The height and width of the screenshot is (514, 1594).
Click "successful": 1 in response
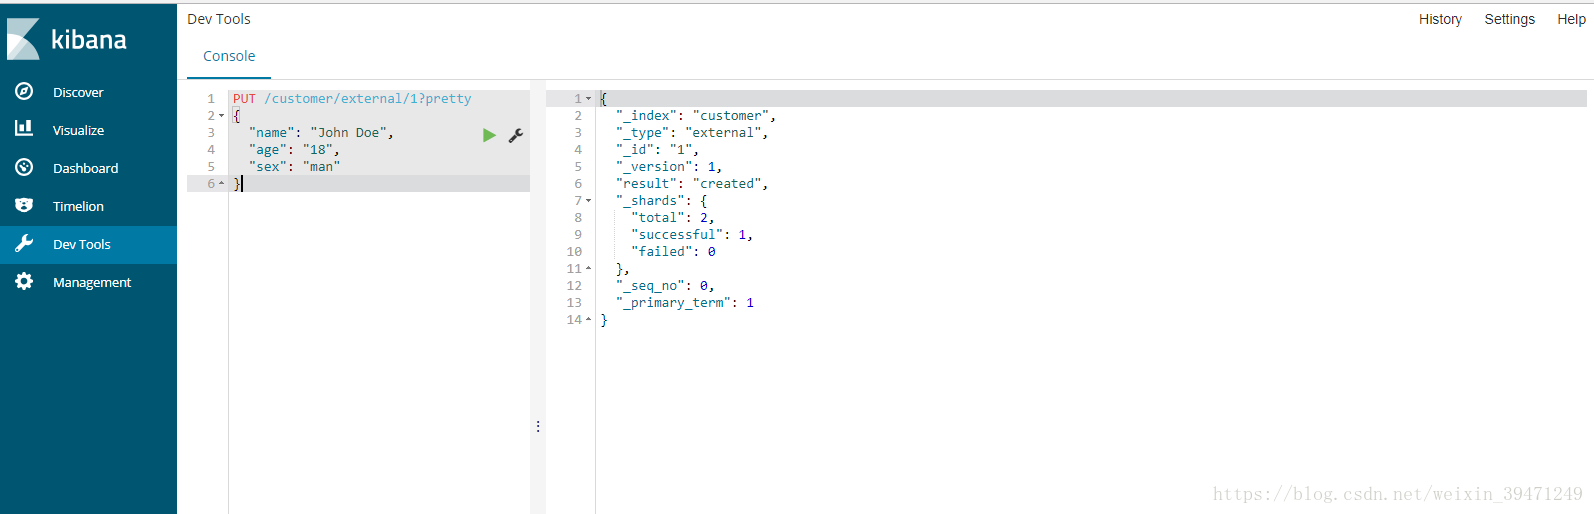tap(691, 235)
